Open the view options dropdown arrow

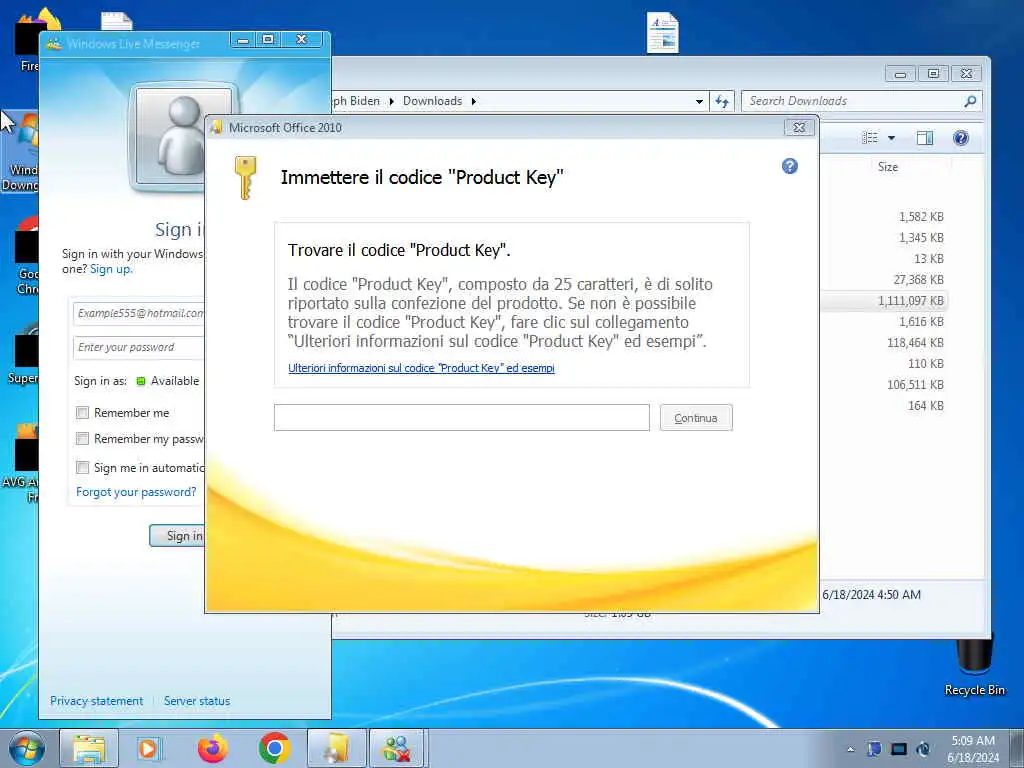click(891, 138)
